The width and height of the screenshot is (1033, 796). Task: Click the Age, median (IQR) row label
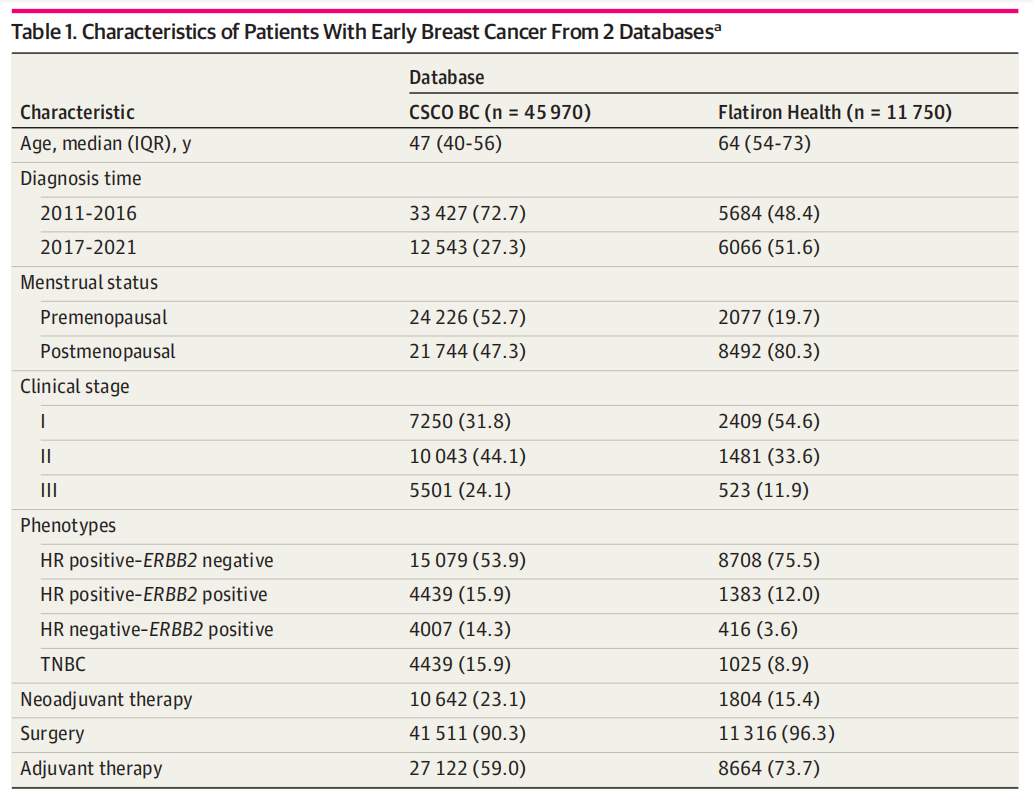click(106, 143)
